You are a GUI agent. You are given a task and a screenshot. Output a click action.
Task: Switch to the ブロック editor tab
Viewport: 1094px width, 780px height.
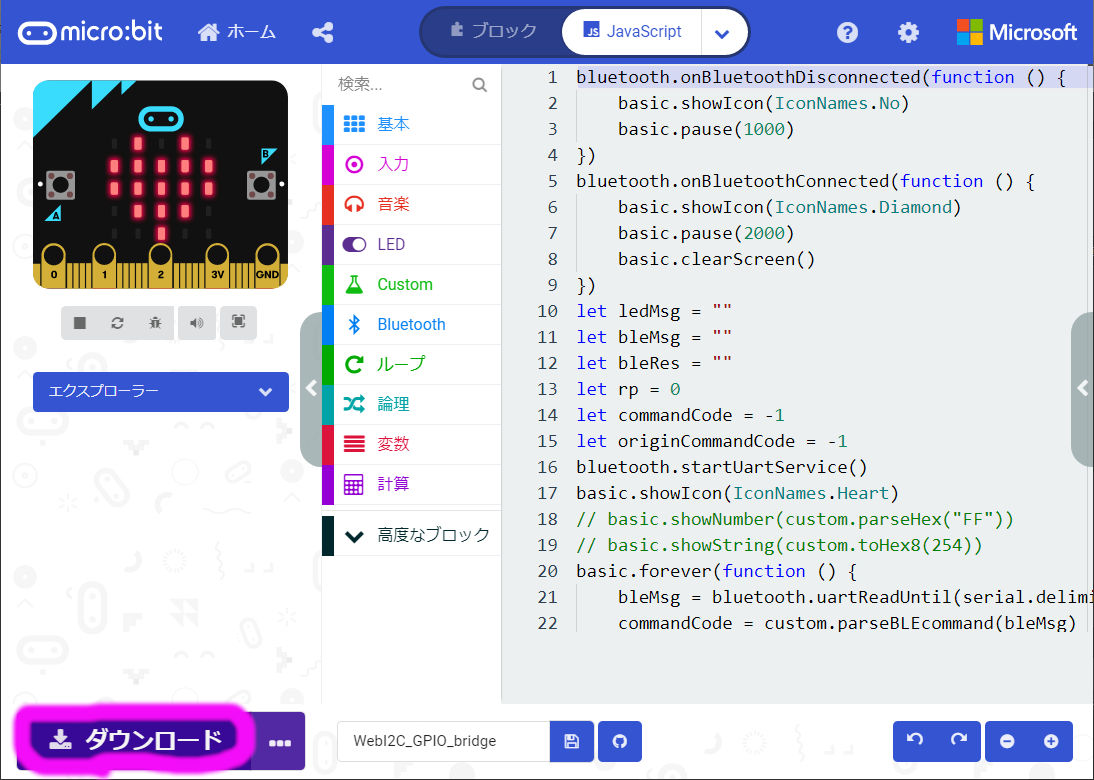[x=493, y=32]
